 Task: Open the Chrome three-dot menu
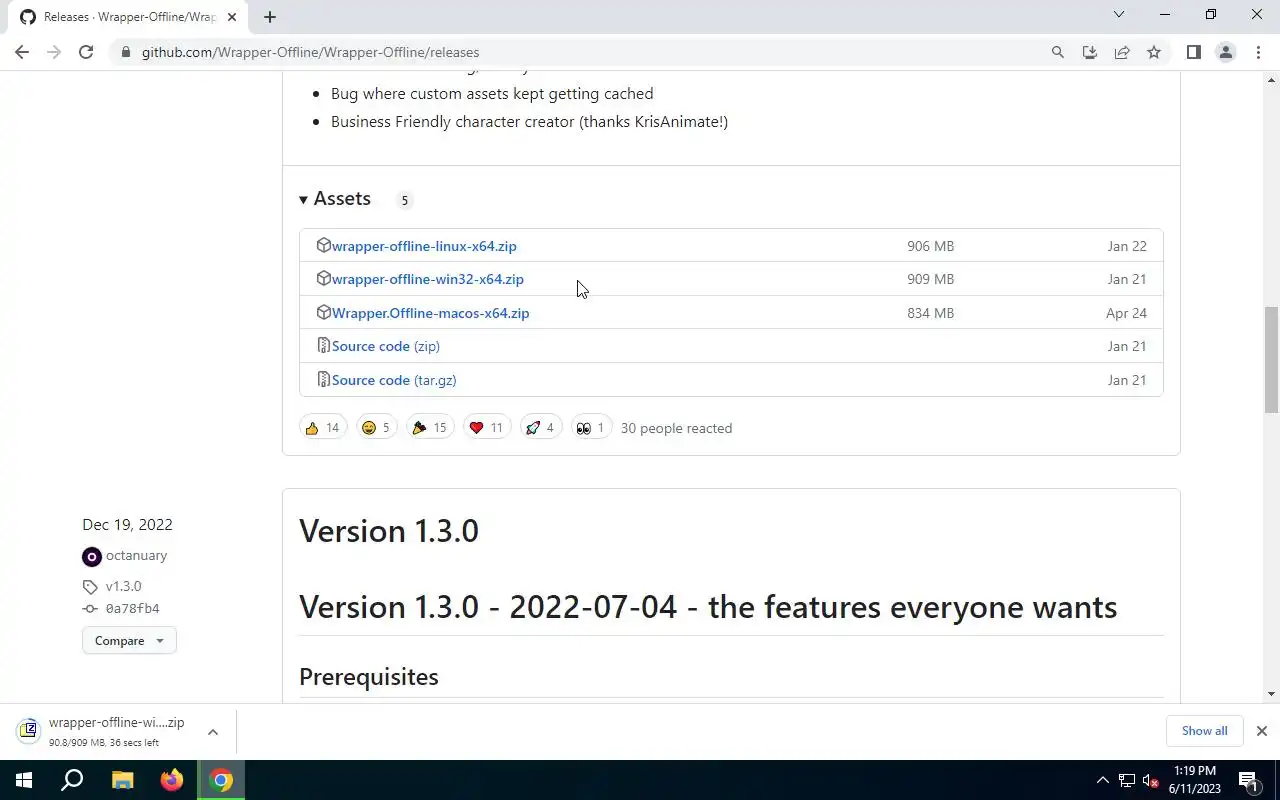point(1258,52)
